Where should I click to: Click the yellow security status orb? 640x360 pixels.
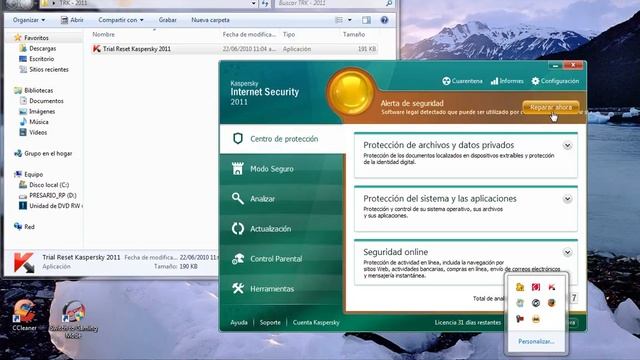click(351, 92)
